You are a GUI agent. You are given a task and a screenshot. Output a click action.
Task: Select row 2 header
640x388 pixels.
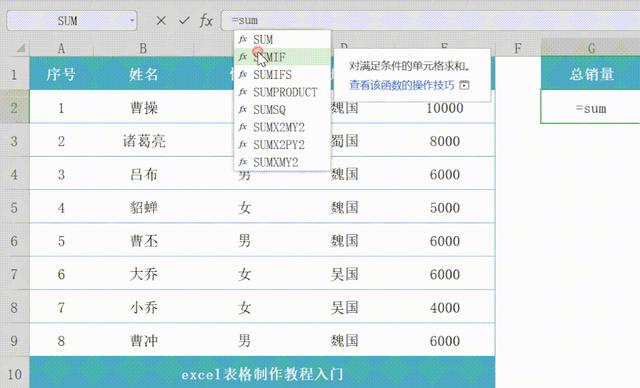click(14, 107)
